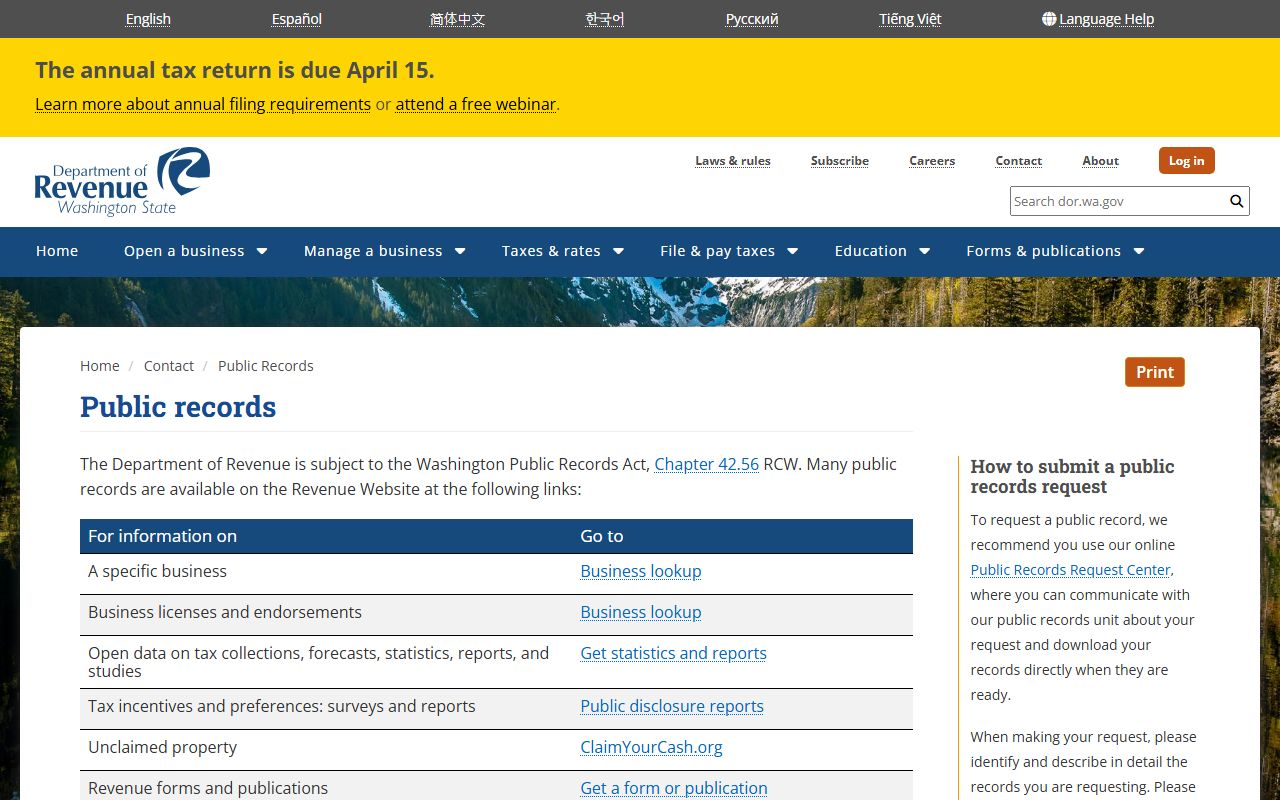Open the Careers link
Viewport: 1280px width, 800px height.
coord(932,161)
